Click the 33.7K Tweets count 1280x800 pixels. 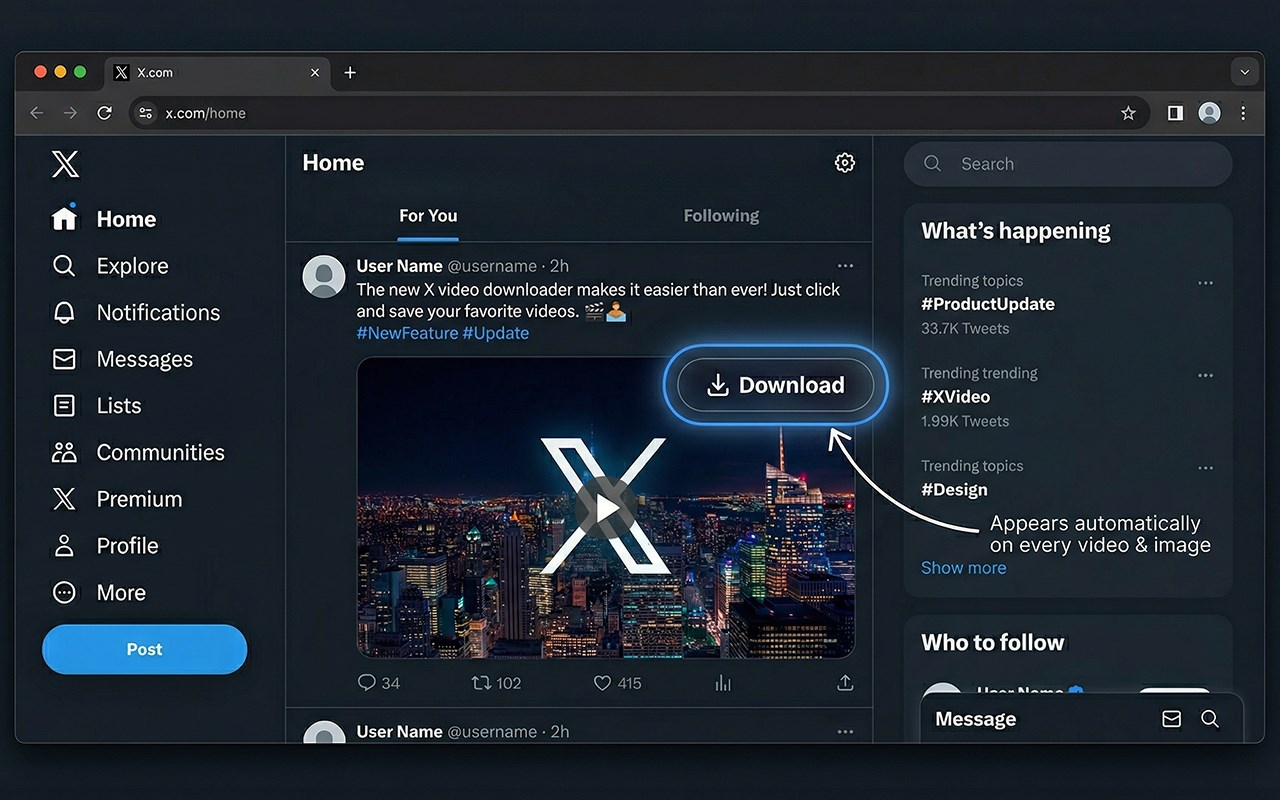coord(965,328)
